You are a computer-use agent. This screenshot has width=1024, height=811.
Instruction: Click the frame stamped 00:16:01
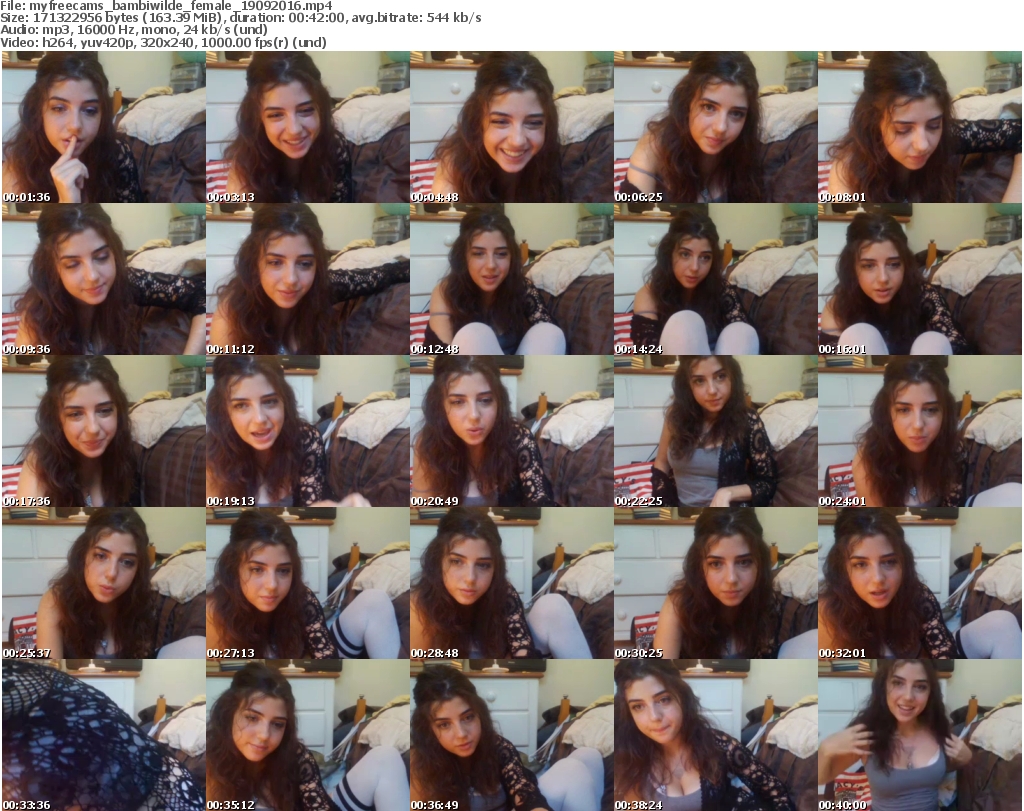point(920,279)
